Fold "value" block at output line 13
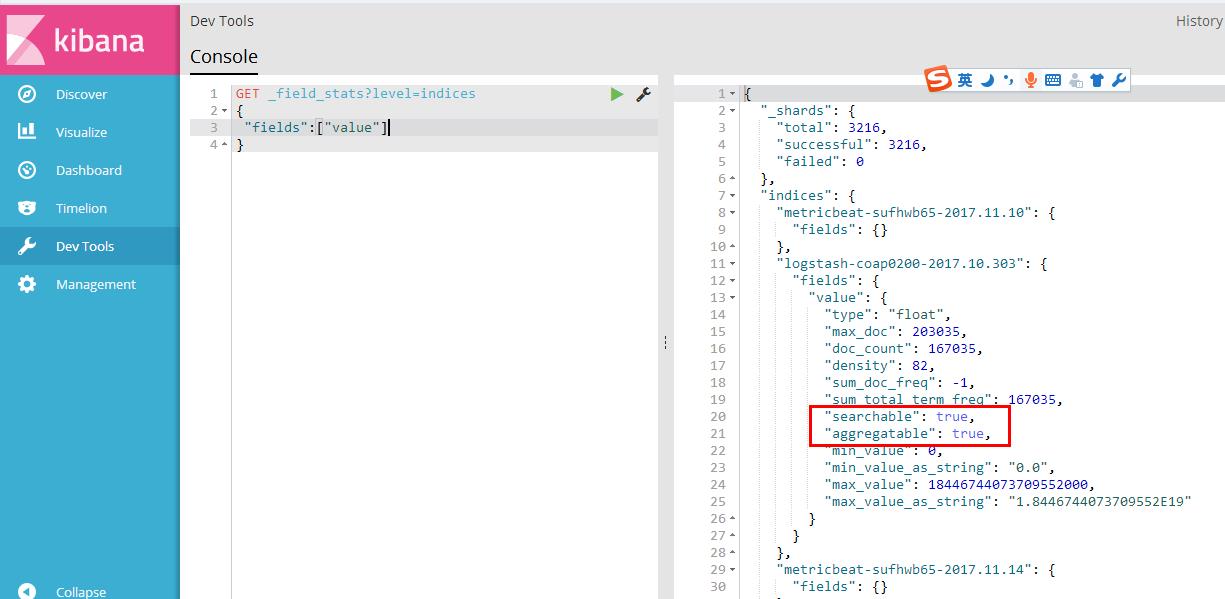This screenshot has height=599, width=1225. click(x=733, y=298)
